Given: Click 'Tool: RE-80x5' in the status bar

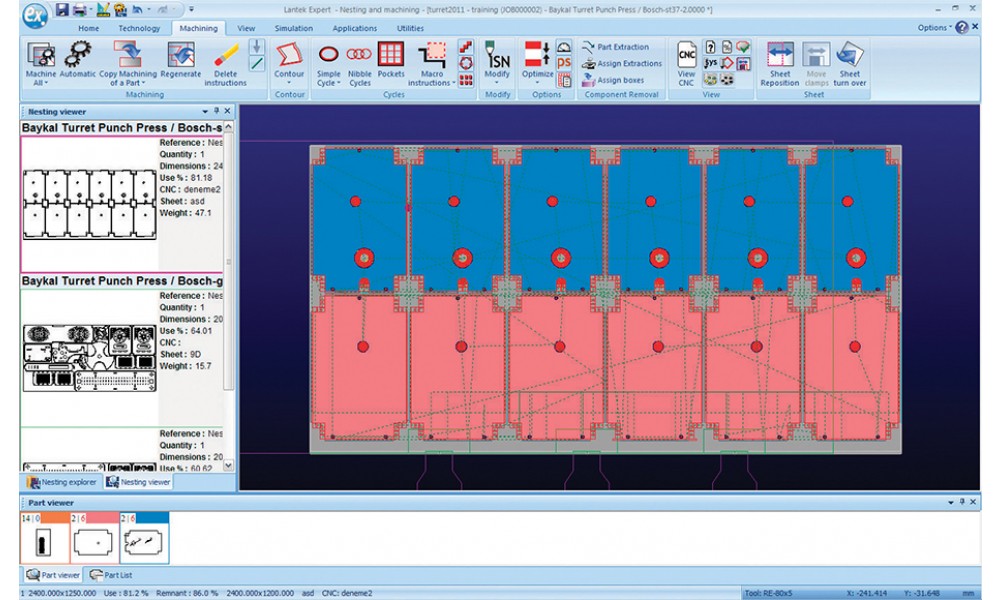Looking at the screenshot, I should (x=768, y=593).
